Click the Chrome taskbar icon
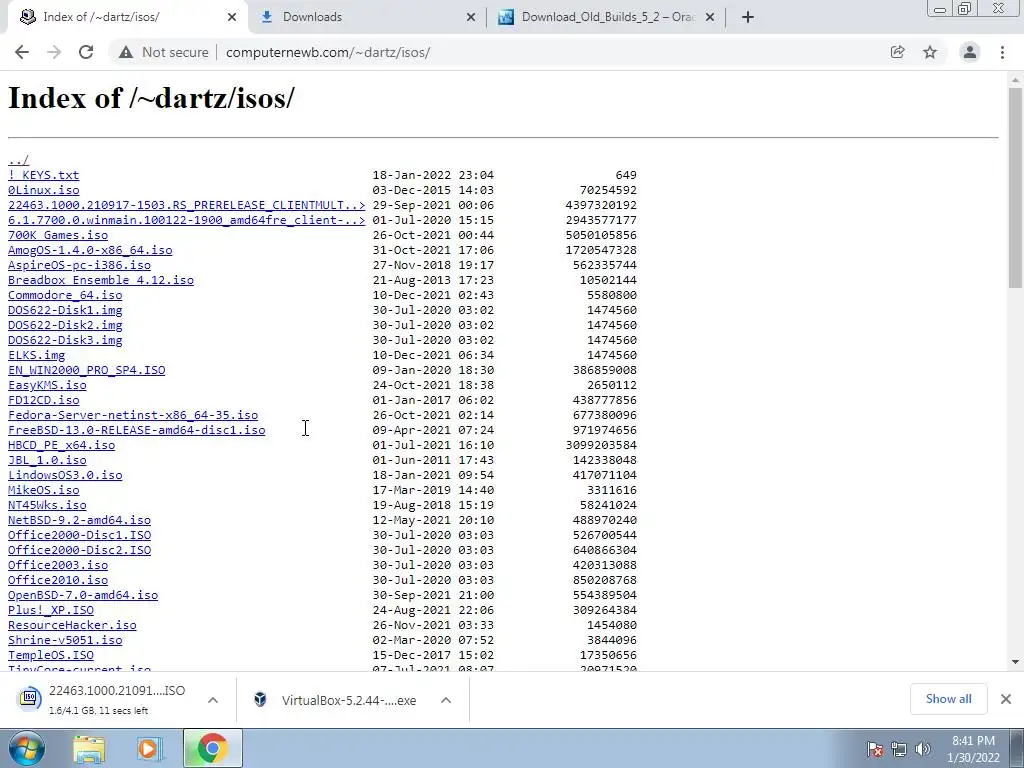Image resolution: width=1024 pixels, height=768 pixels. pos(212,748)
